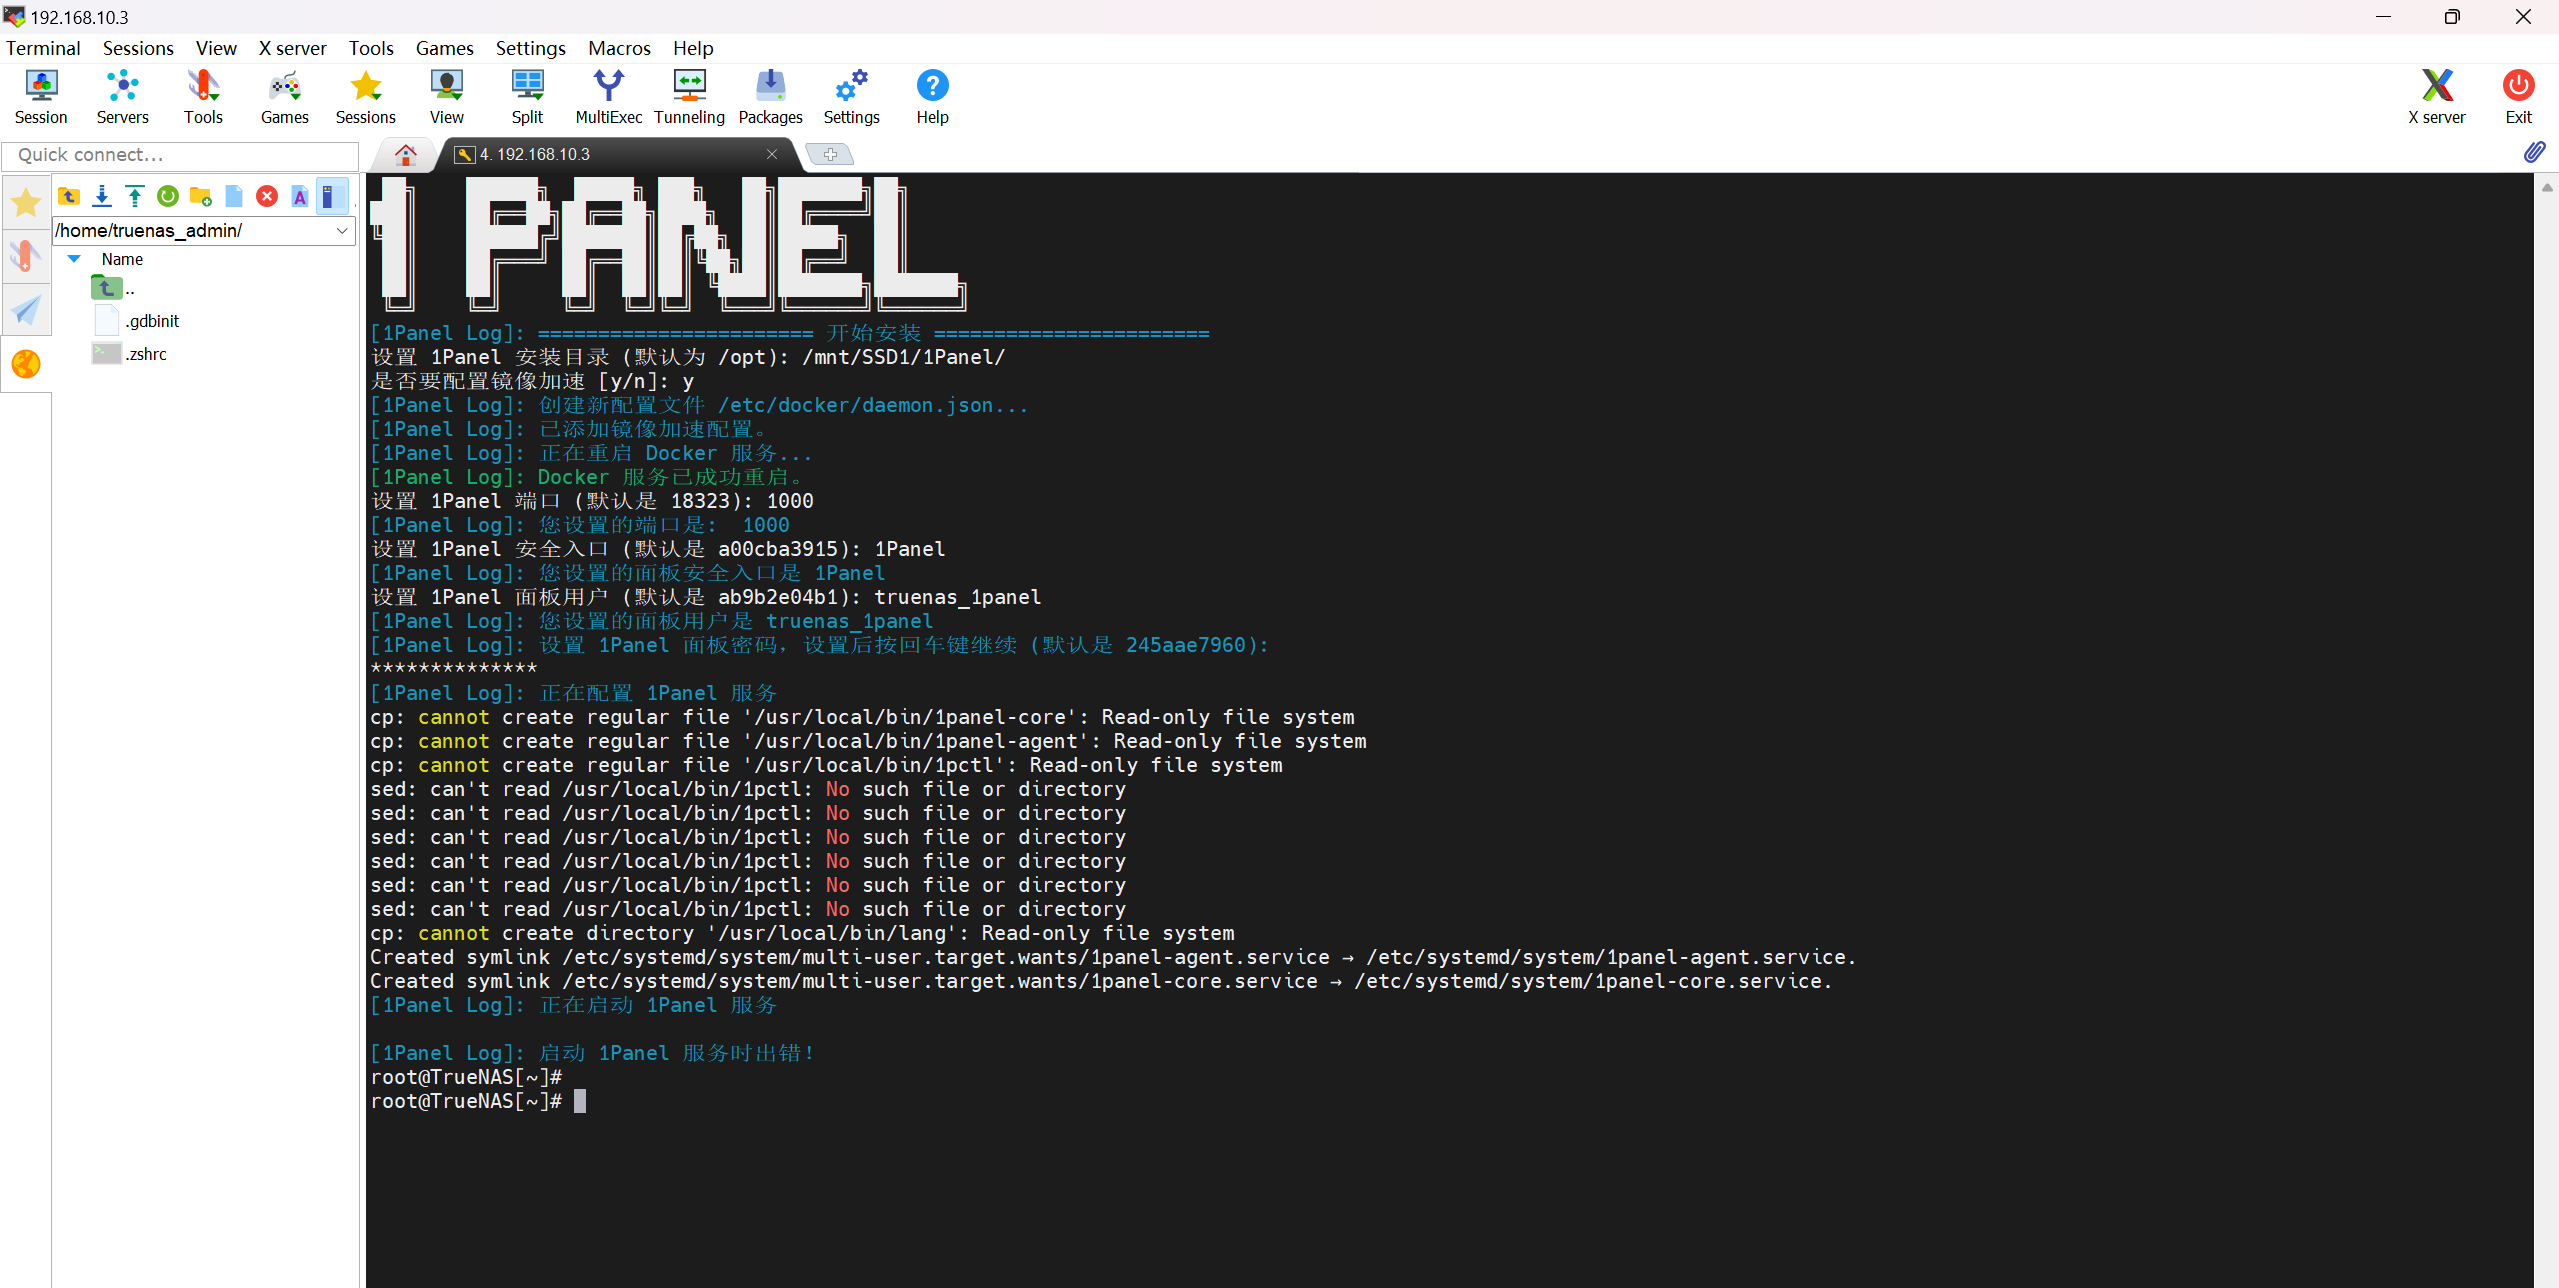Open the X server menu
2559x1288 pixels.
tap(292, 48)
